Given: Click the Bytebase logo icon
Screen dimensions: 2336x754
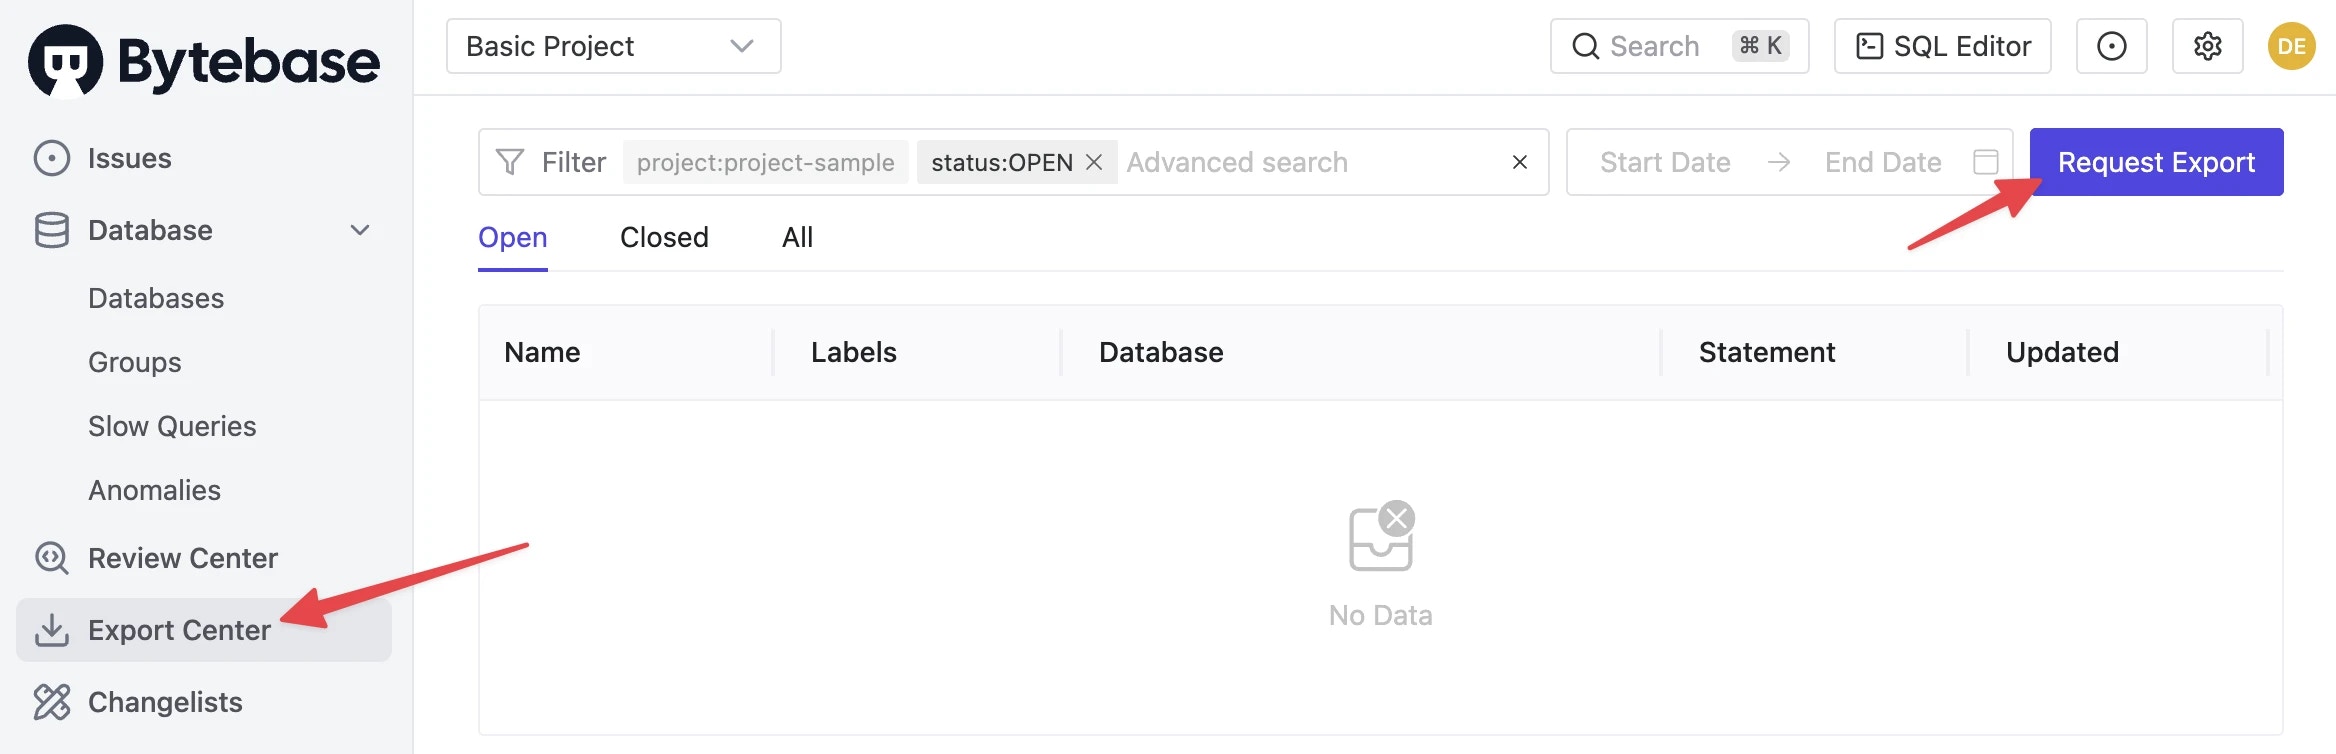Looking at the screenshot, I should point(65,61).
